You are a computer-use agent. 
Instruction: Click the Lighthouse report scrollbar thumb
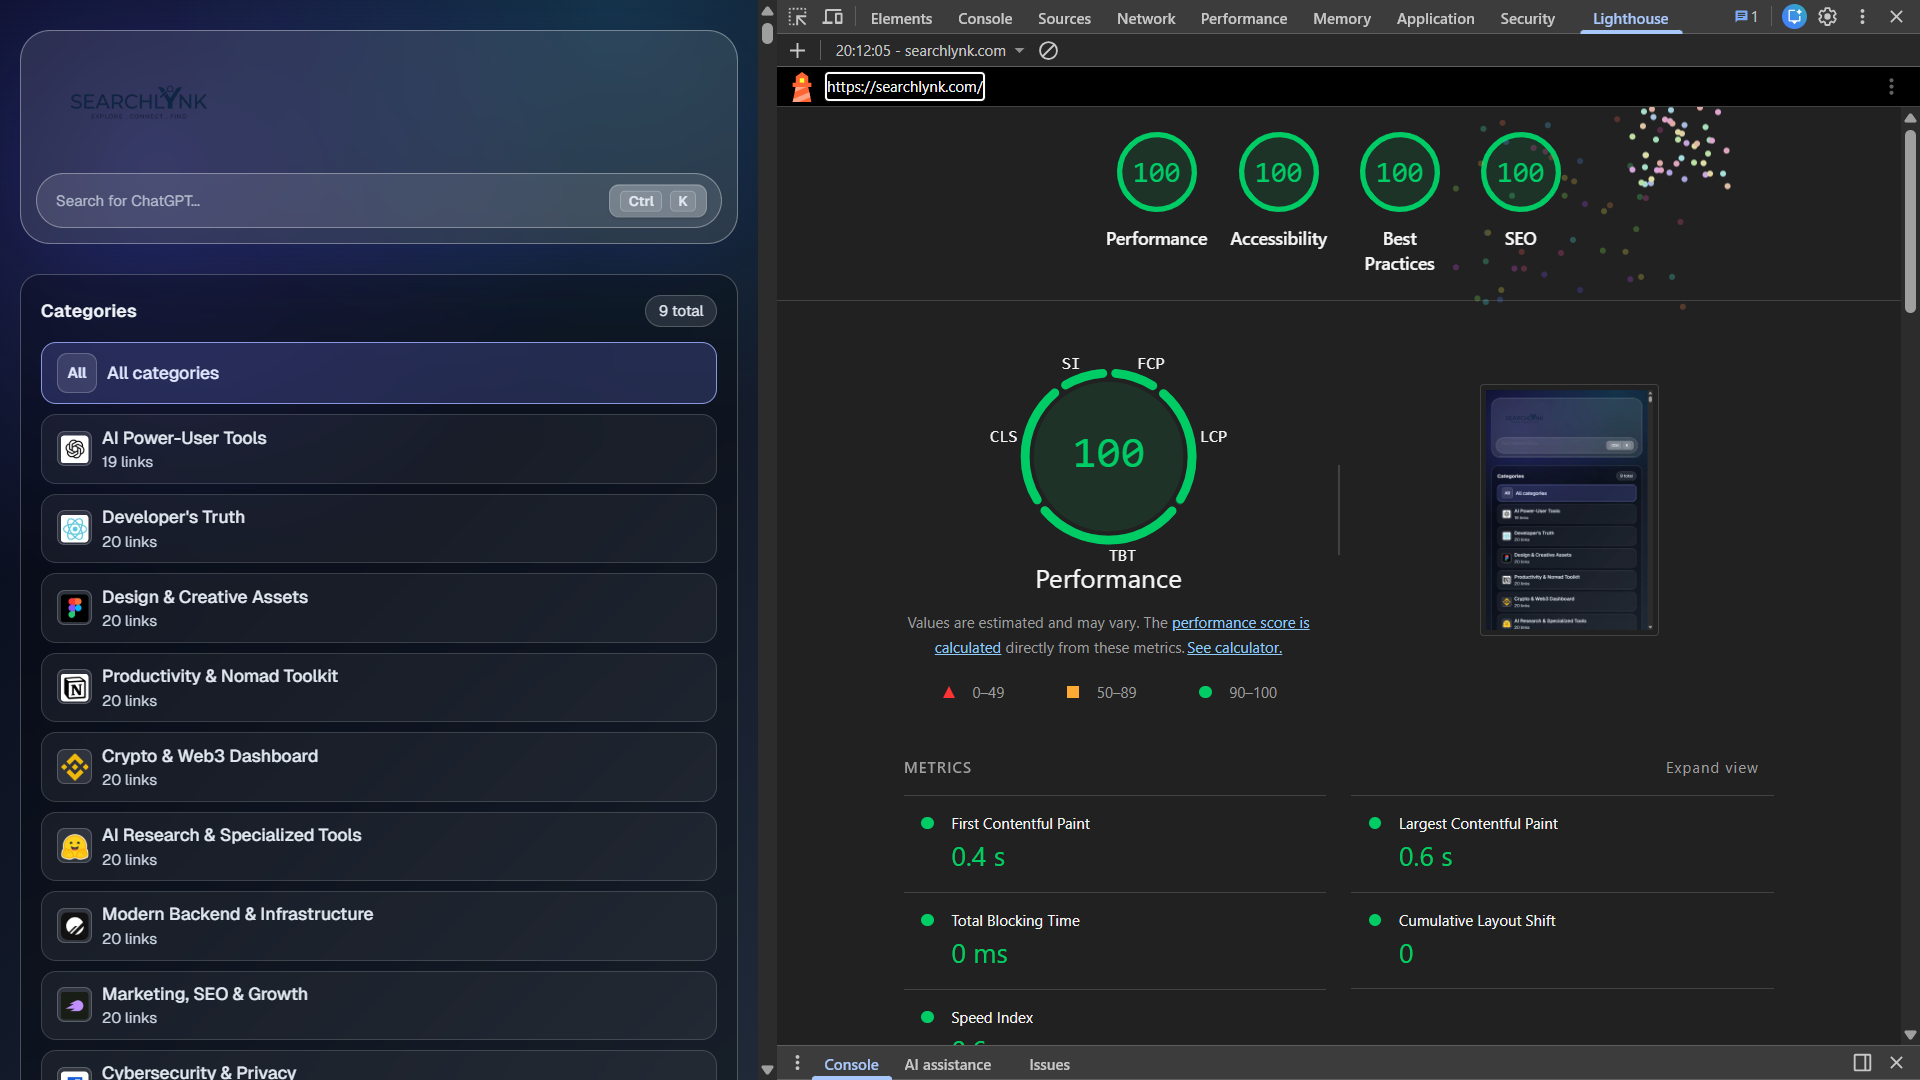click(1910, 220)
